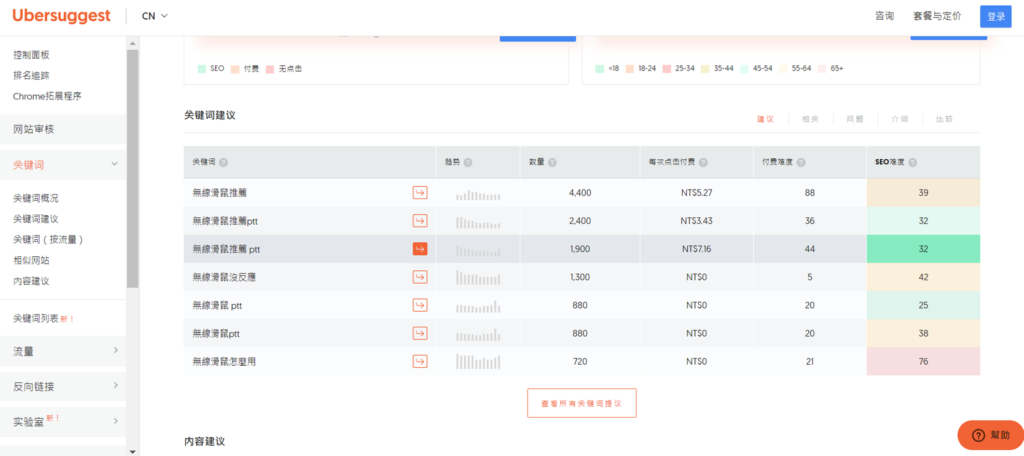
Task: Click trend sparkline for 無線滑鼠怎麼用
Action: [478, 362]
